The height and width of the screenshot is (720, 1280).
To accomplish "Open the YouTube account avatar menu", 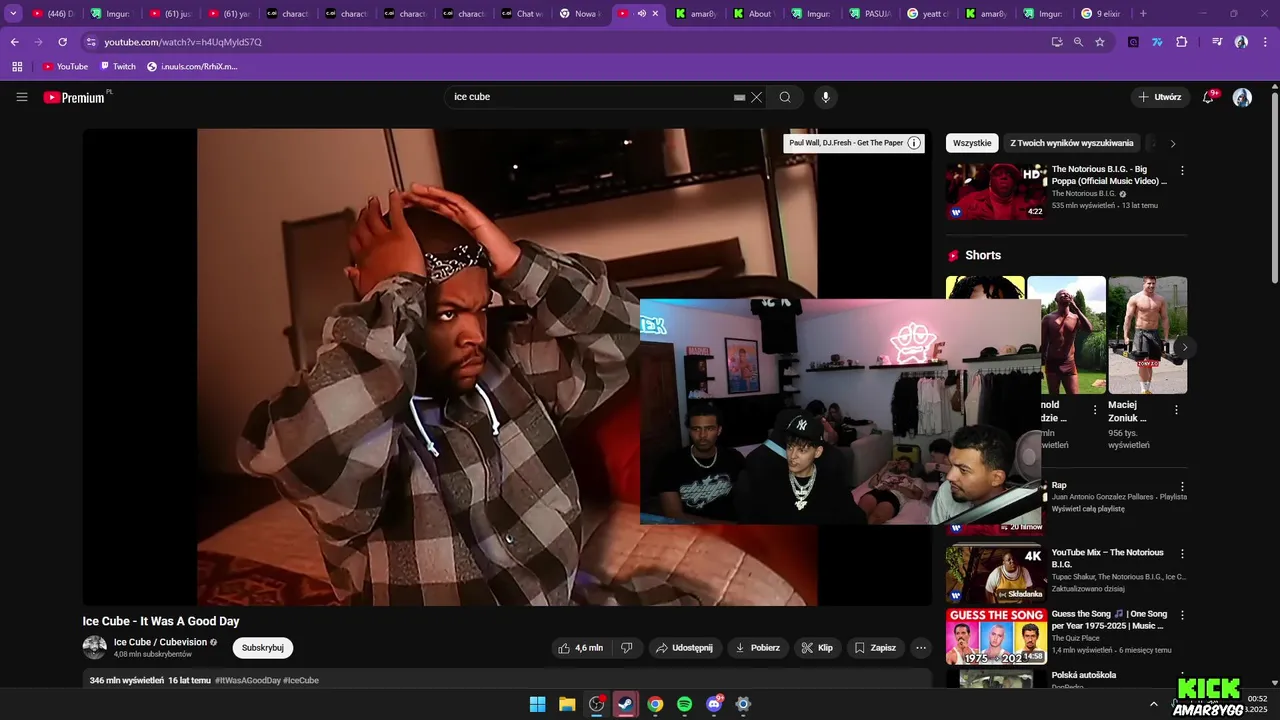I will click(1242, 97).
